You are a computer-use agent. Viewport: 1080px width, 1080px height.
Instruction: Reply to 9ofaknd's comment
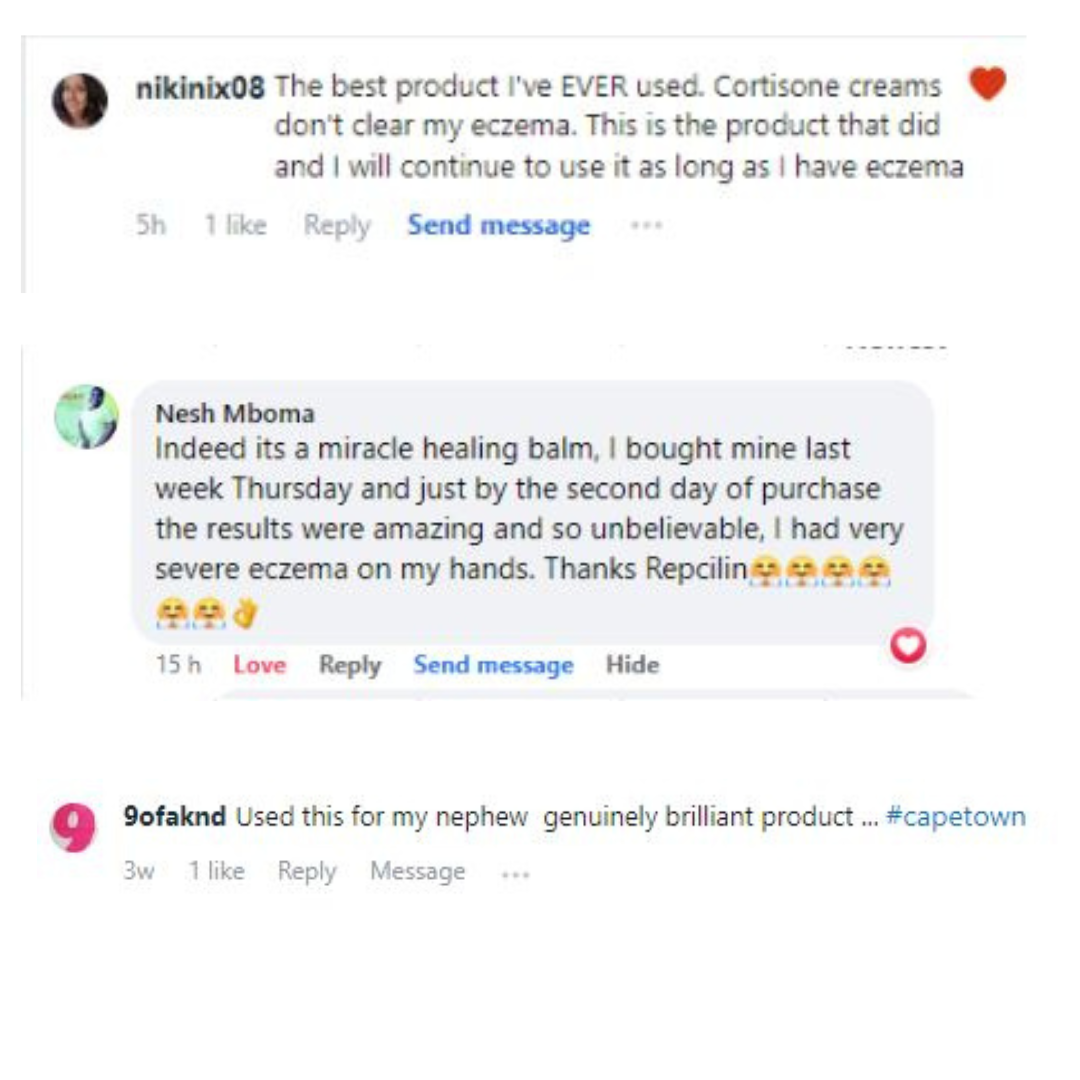pos(307,872)
